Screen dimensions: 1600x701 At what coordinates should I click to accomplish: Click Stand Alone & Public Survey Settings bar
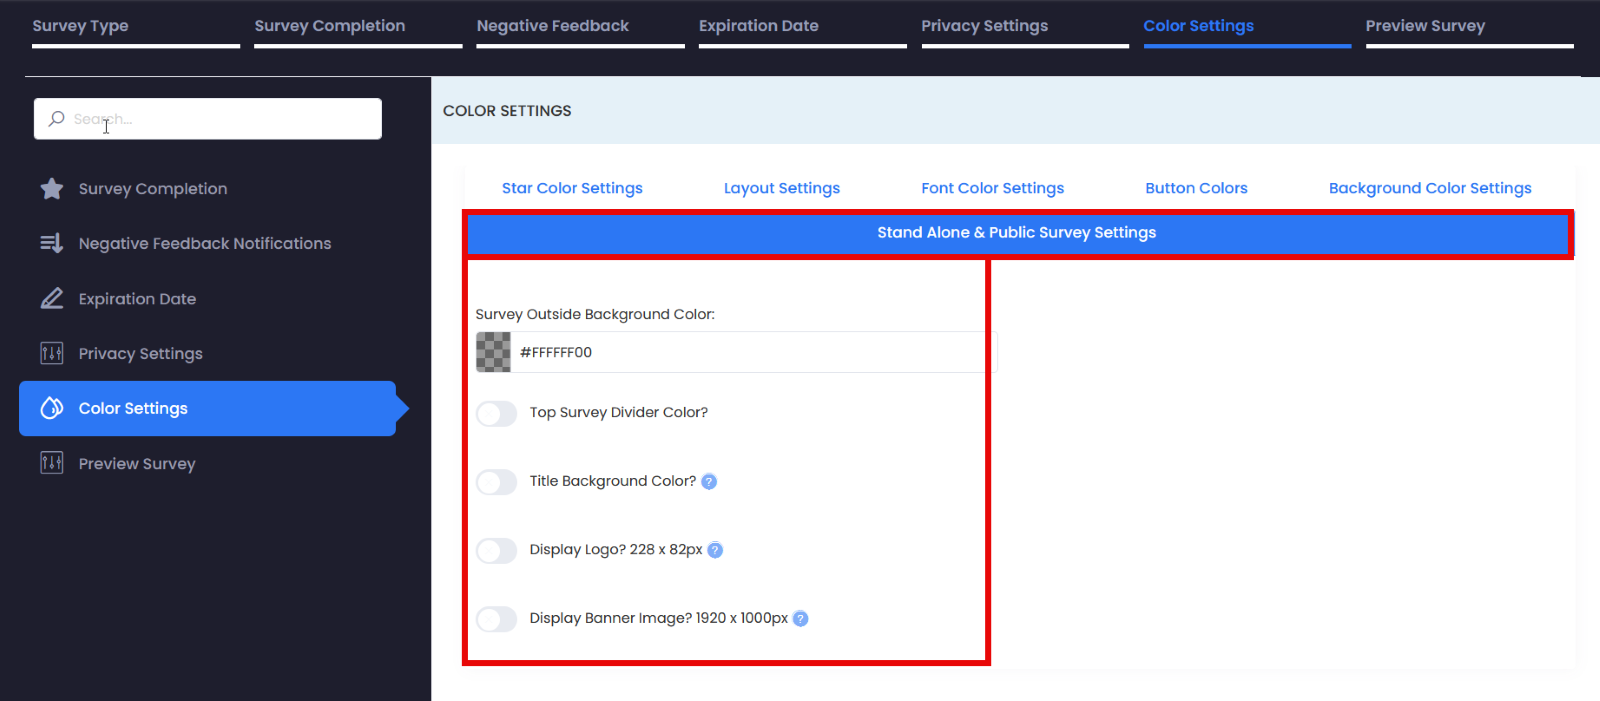pyautogui.click(x=1017, y=233)
